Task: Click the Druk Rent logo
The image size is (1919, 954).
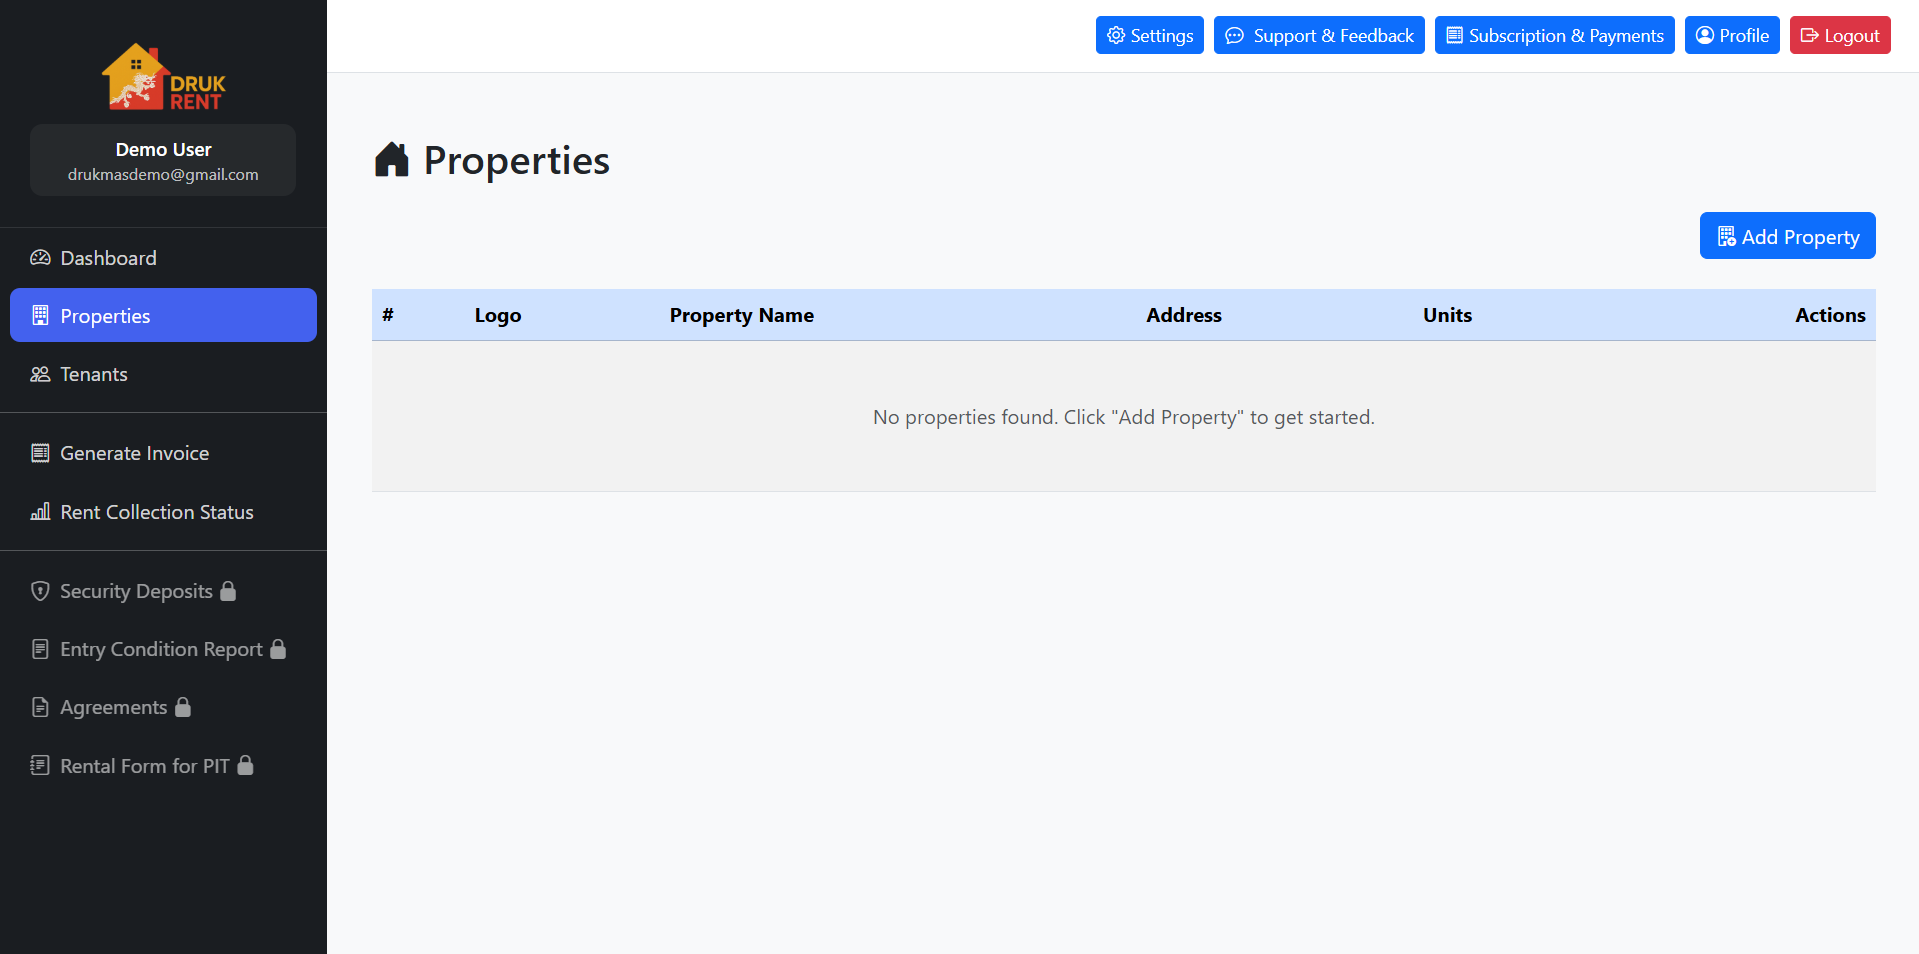Action: click(x=163, y=77)
